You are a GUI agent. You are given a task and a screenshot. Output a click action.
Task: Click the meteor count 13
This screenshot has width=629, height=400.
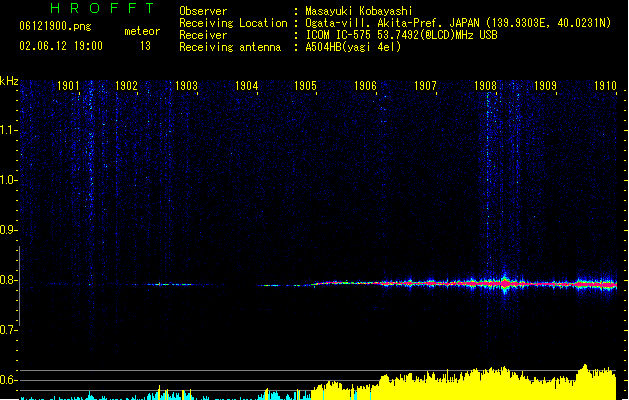[145, 46]
